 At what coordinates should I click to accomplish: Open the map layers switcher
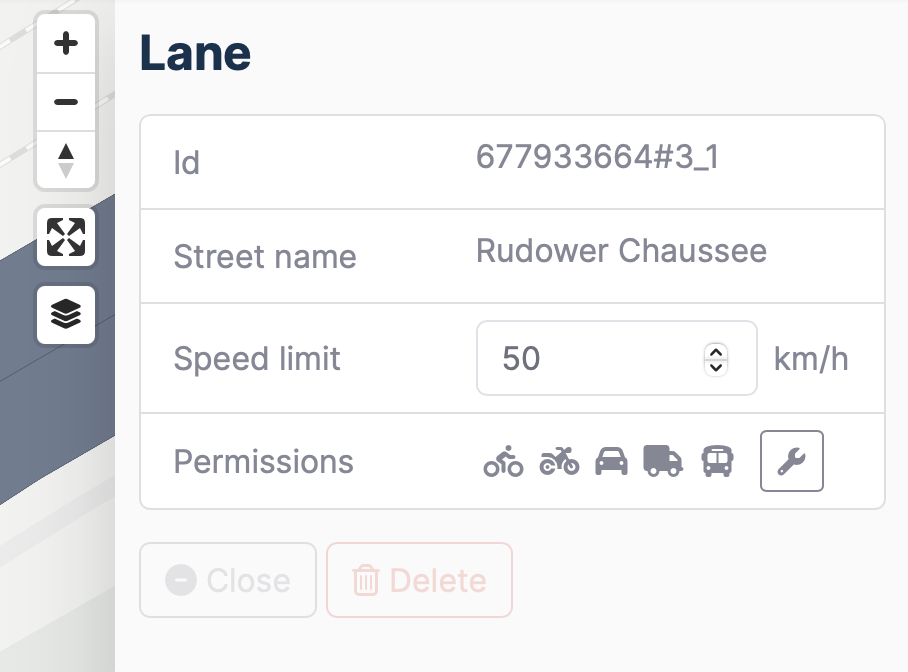pos(66,315)
